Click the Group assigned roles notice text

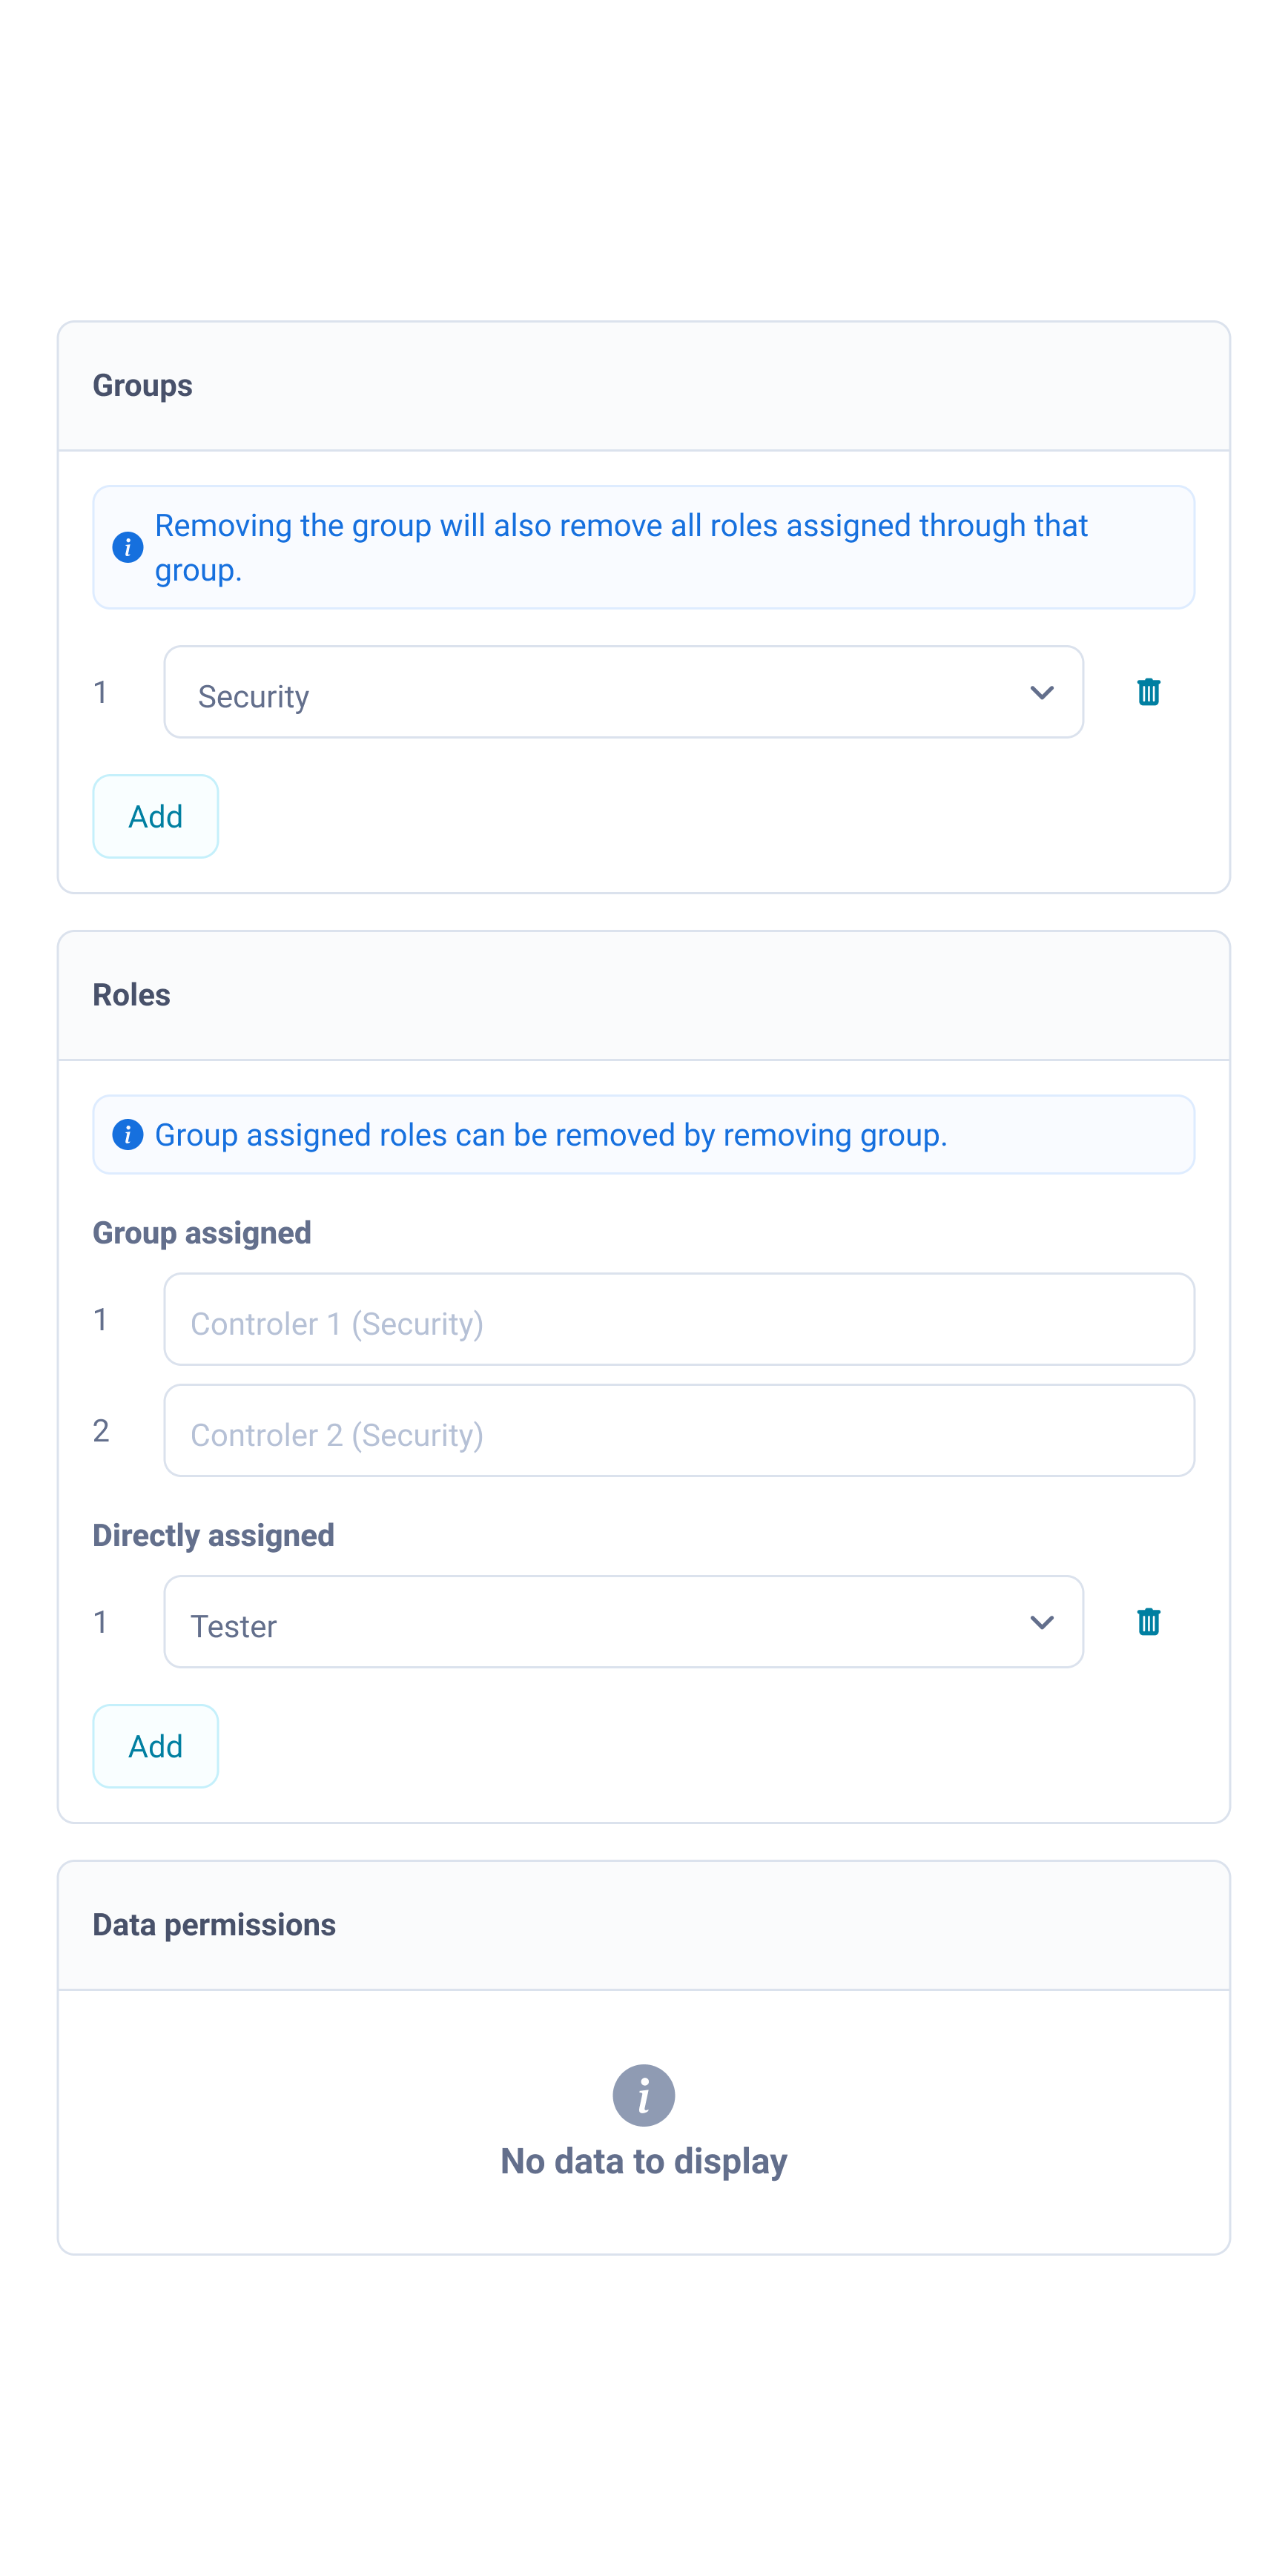tap(550, 1135)
